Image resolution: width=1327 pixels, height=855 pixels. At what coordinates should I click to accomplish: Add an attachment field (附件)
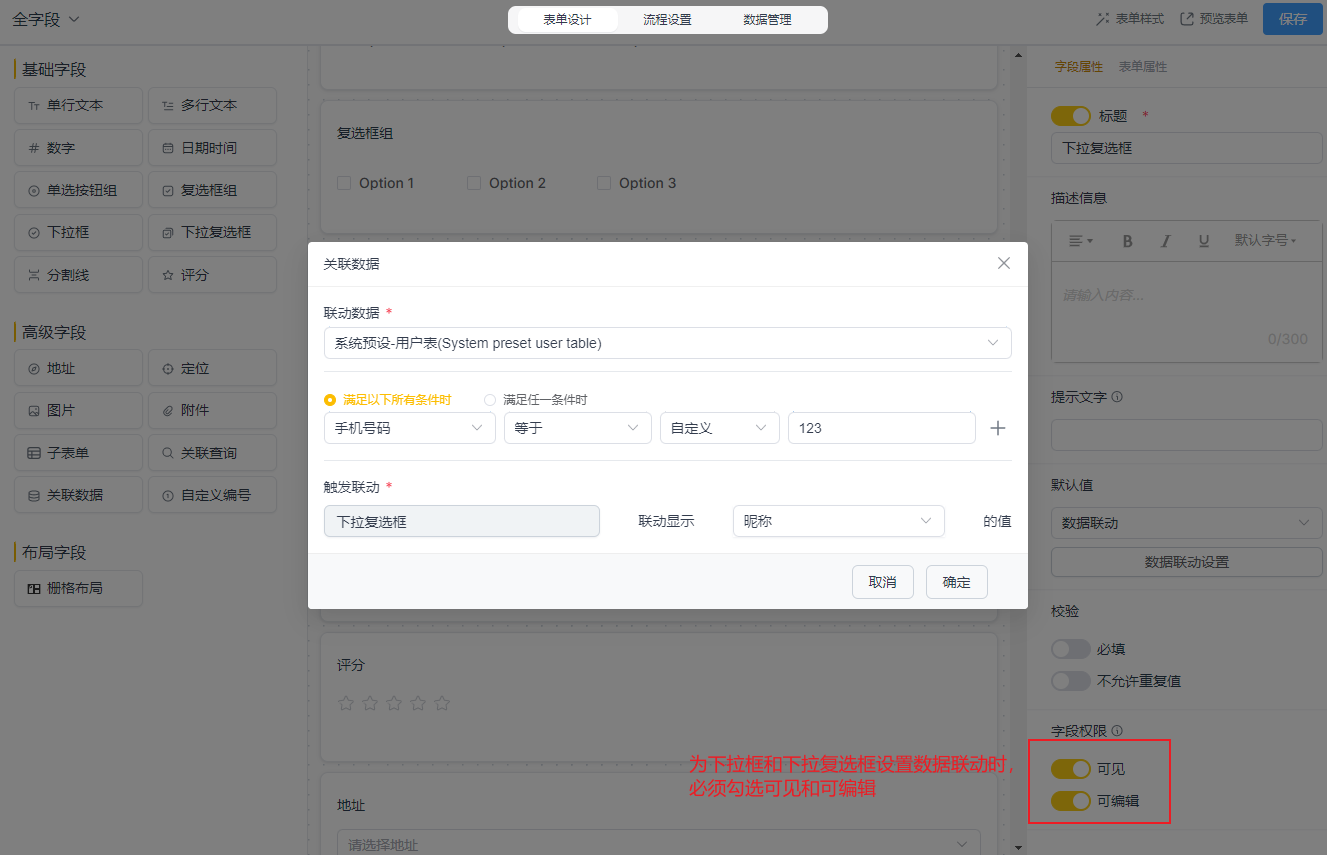coord(212,410)
